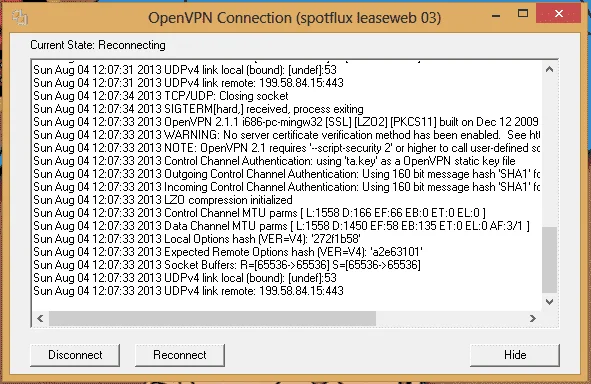Image resolution: width=591 pixels, height=384 pixels.
Task: Hide the OpenVPN connection window
Action: (515, 355)
